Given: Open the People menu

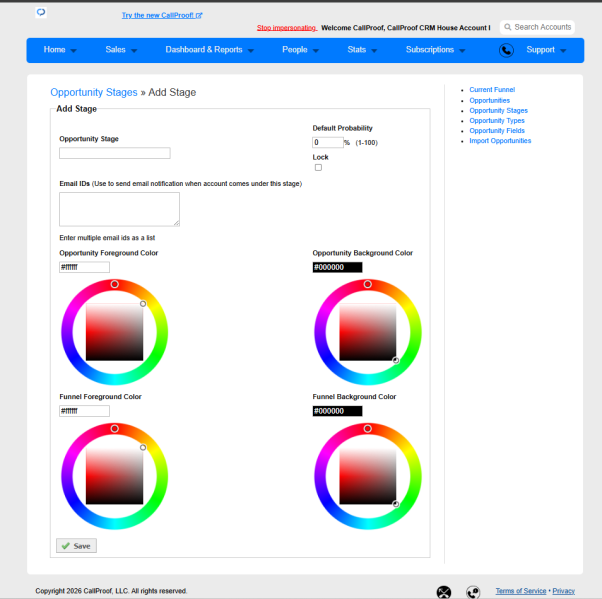Looking at the screenshot, I should tap(295, 50).
